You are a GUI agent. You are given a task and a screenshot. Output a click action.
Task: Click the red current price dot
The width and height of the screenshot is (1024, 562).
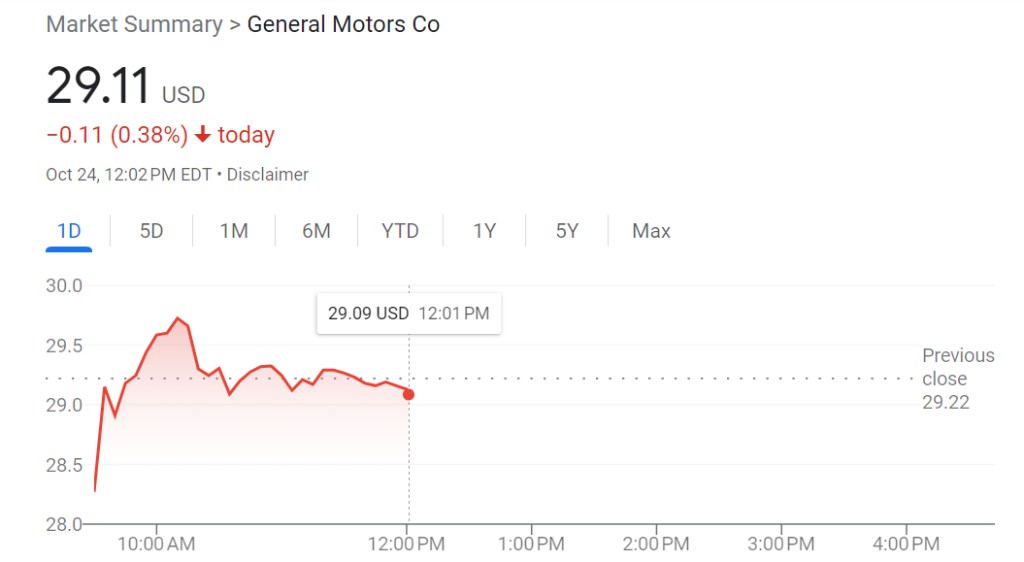coord(409,394)
